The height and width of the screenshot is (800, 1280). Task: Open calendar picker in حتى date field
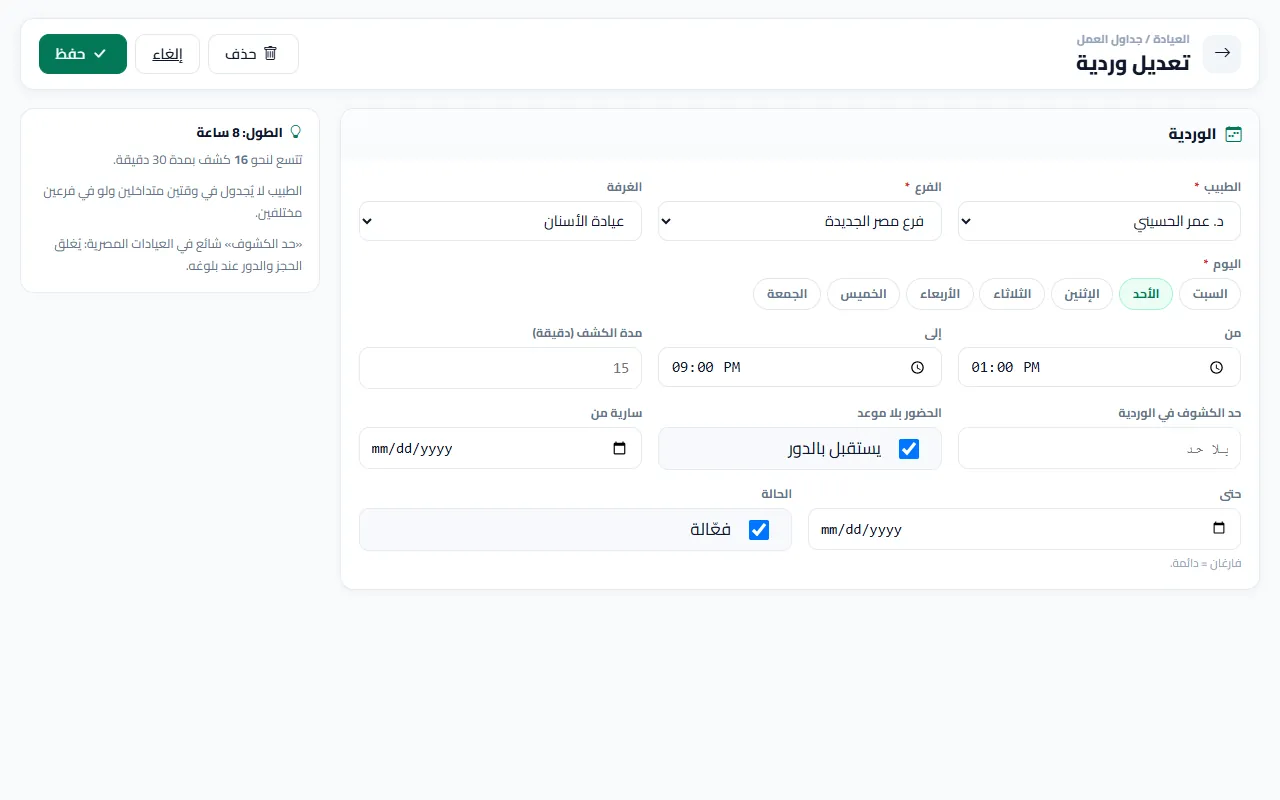point(1218,529)
